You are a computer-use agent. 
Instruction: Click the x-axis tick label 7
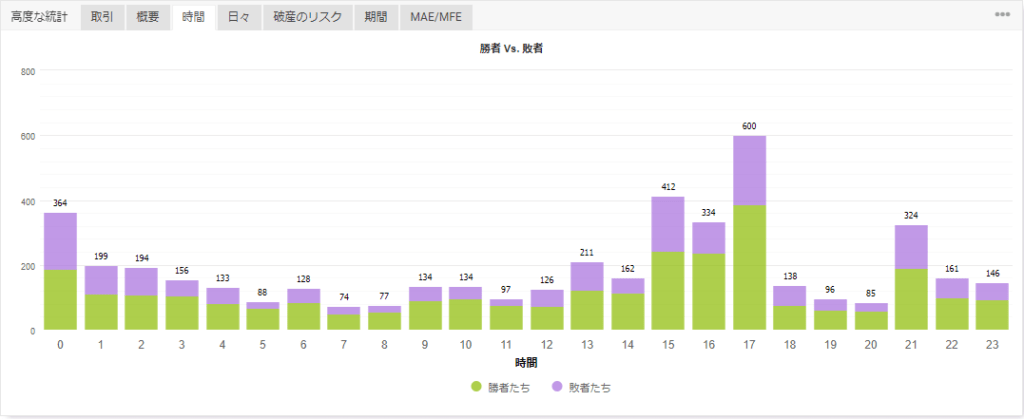(344, 345)
